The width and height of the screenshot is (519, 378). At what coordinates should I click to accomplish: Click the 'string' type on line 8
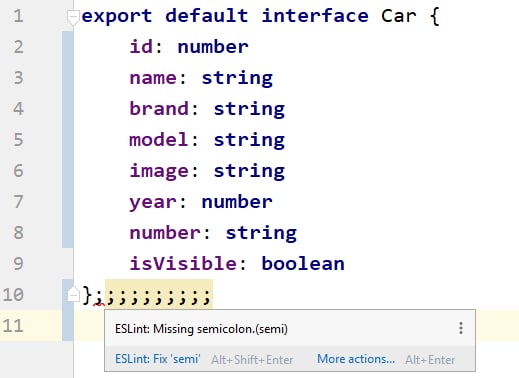261,234
